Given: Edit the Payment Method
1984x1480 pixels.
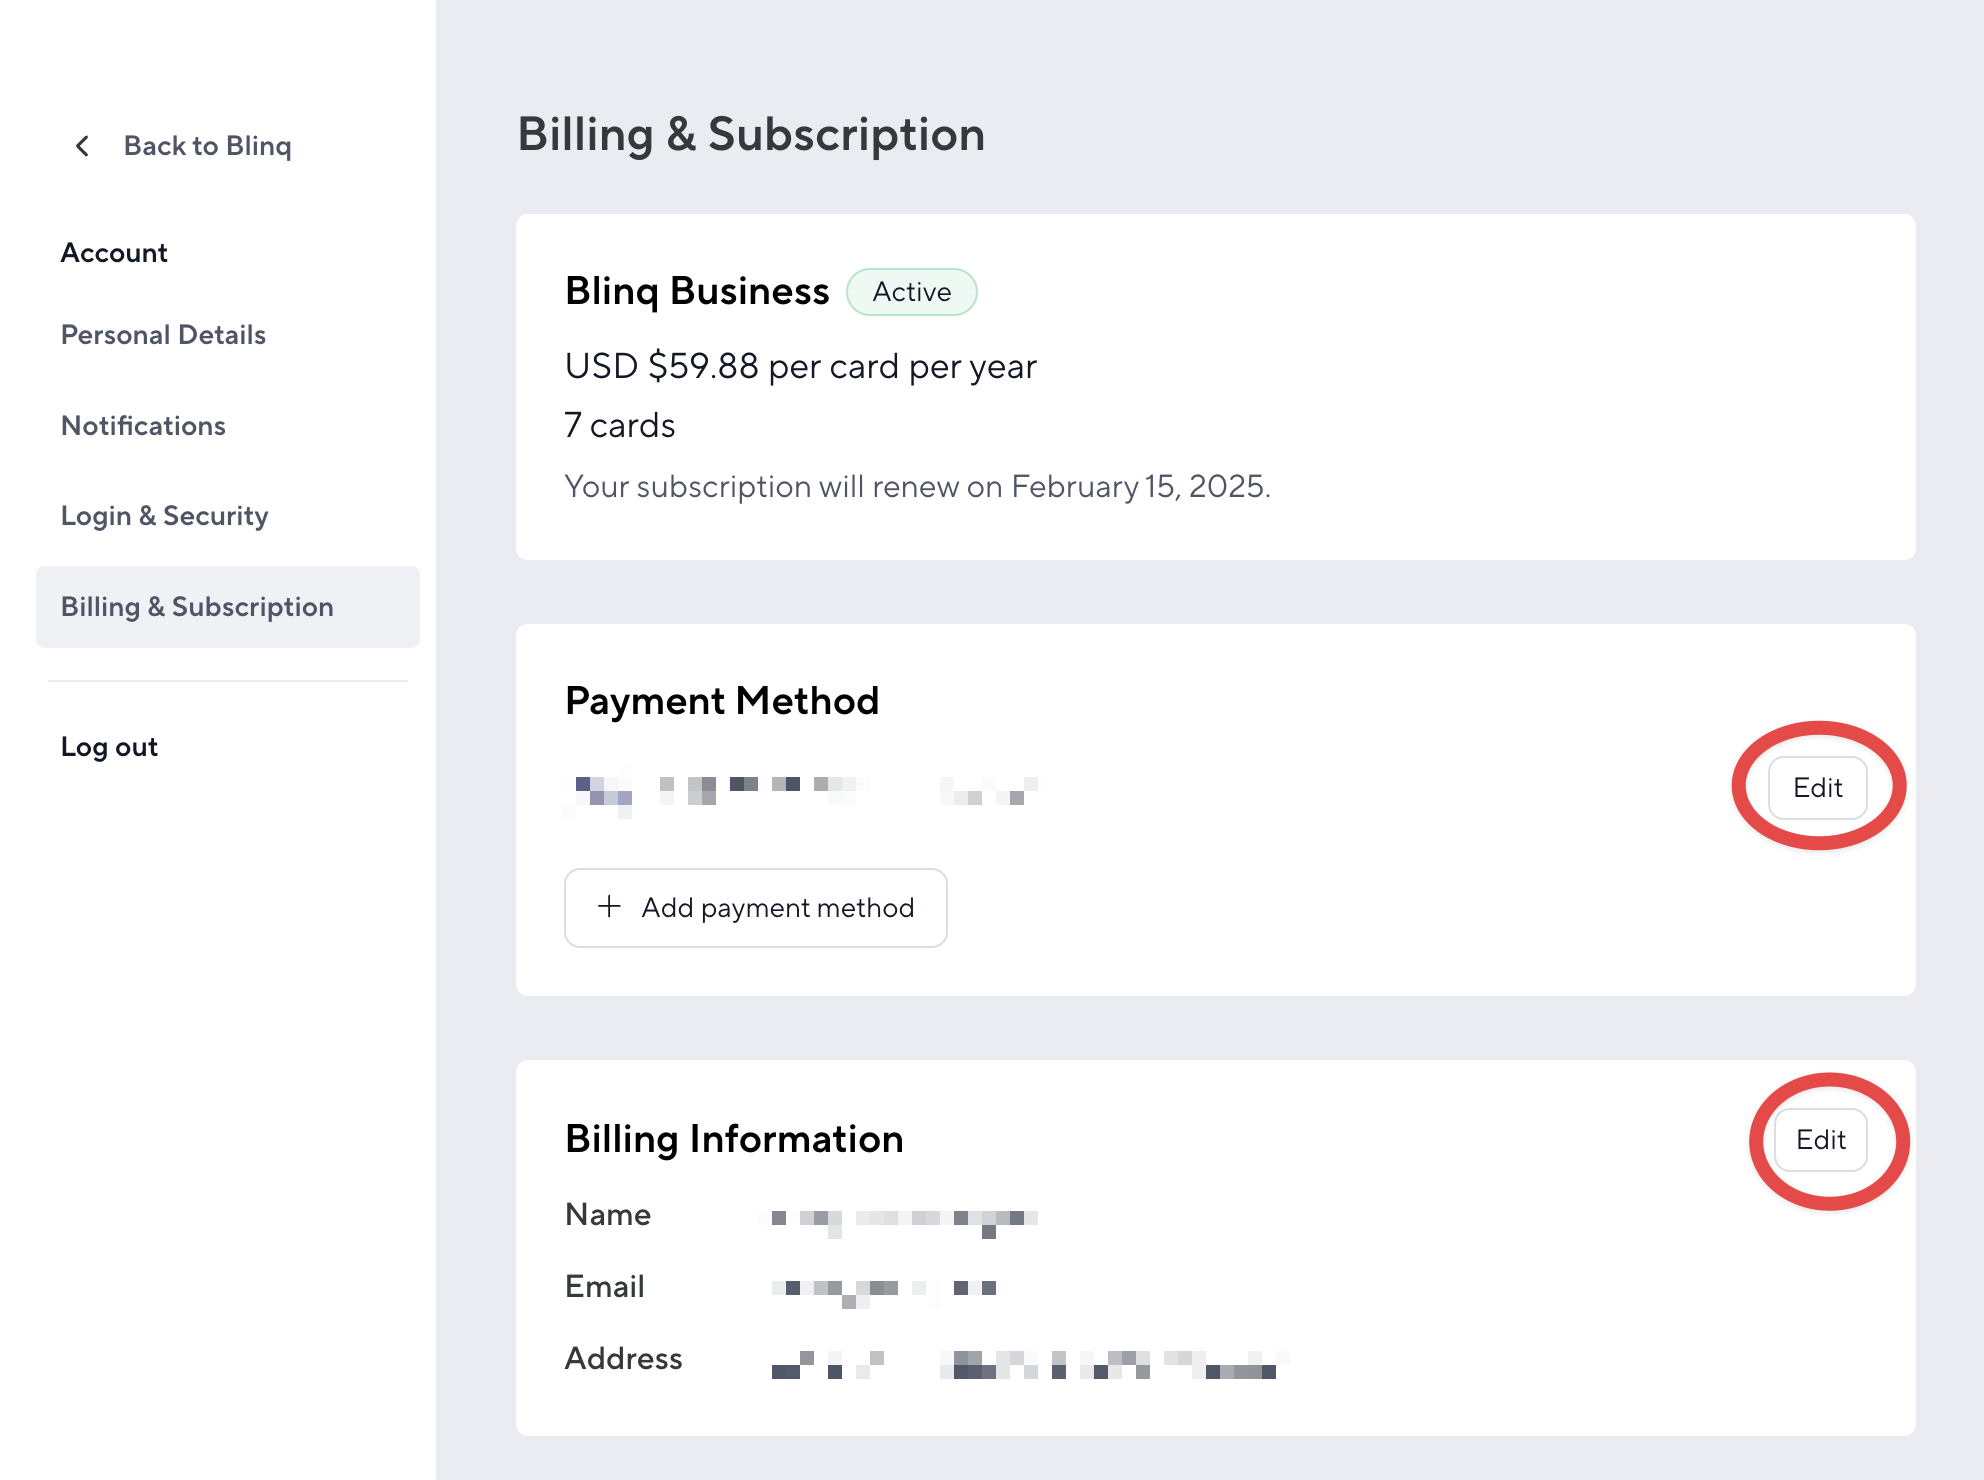Looking at the screenshot, I should [1817, 788].
